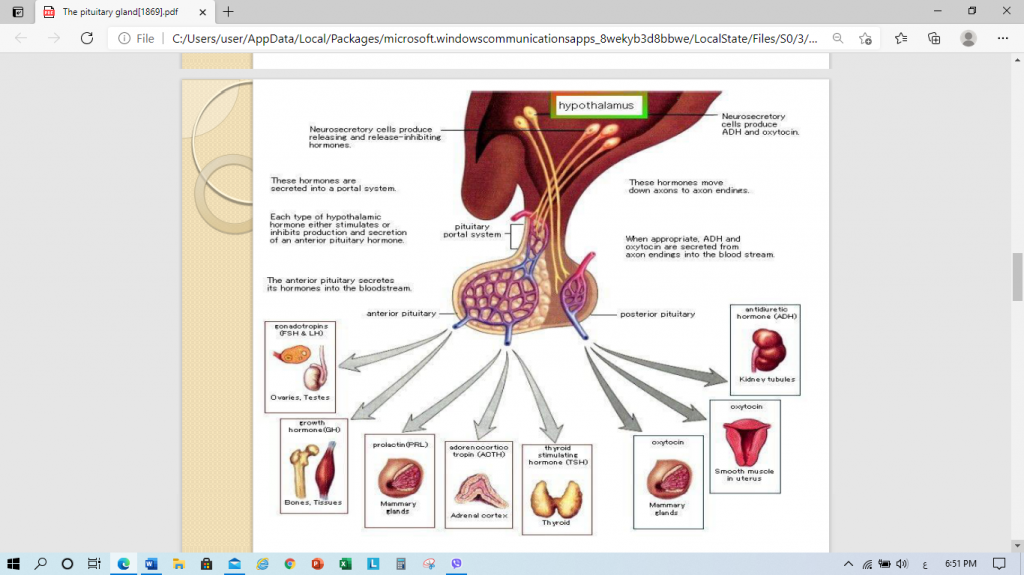Launch Excel from the taskbar
Viewport: 1024px width, 575px height.
coord(345,564)
